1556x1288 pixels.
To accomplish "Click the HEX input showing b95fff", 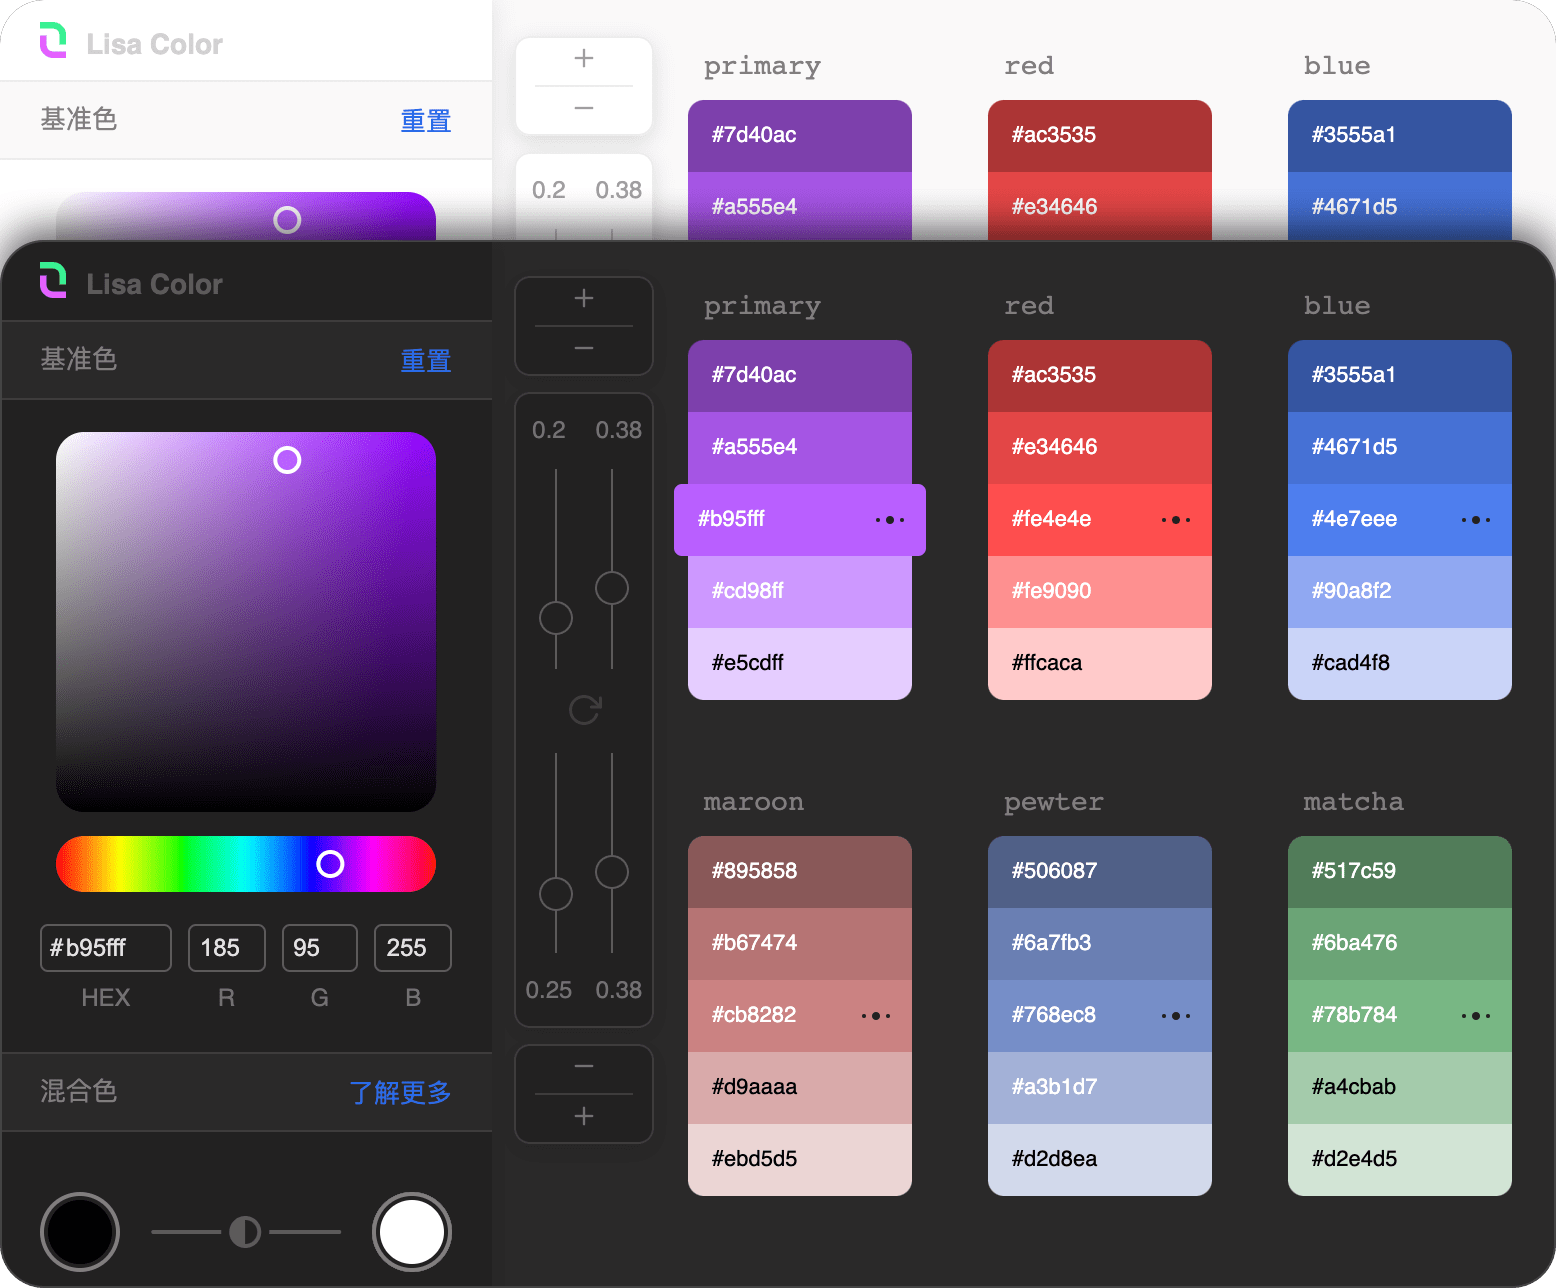I will coord(106,948).
